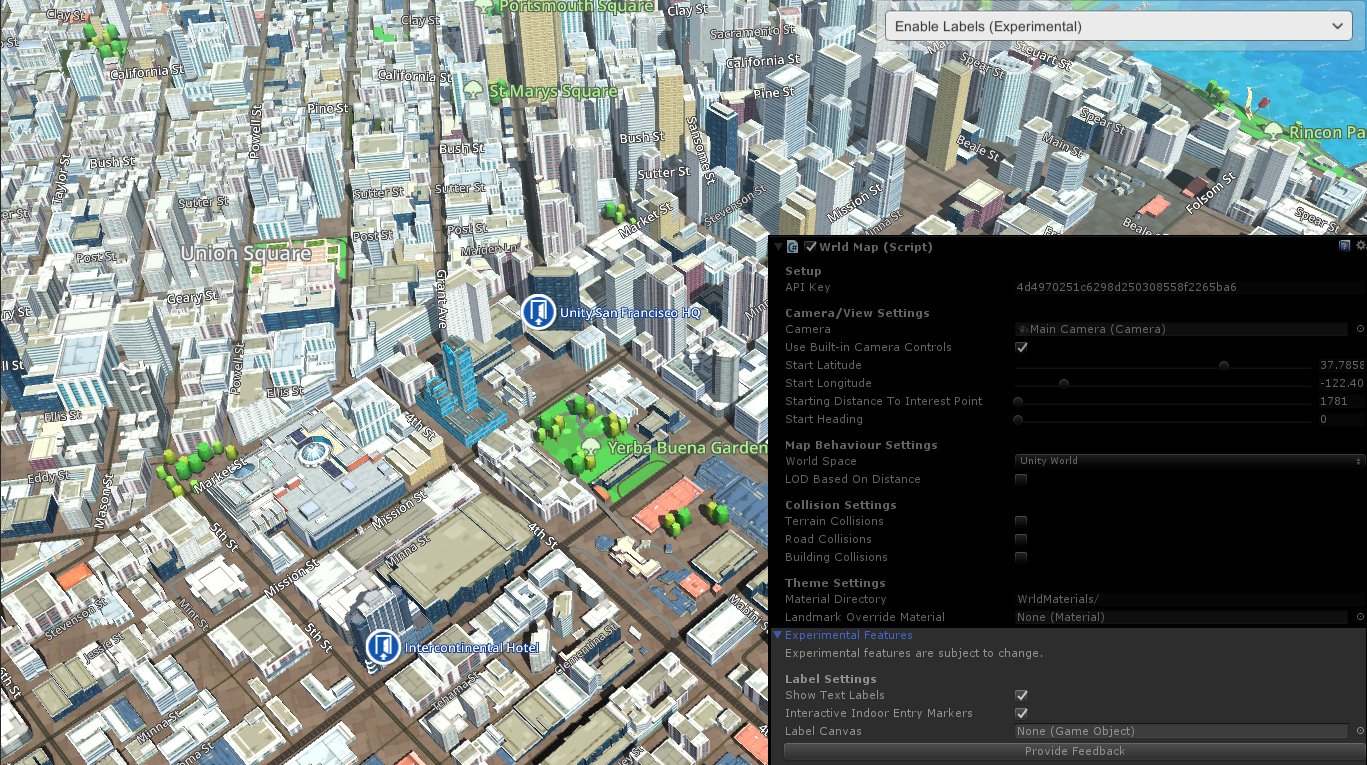Click the Portsmouth Square tree icon
The height and width of the screenshot is (765, 1367).
[484, 6]
